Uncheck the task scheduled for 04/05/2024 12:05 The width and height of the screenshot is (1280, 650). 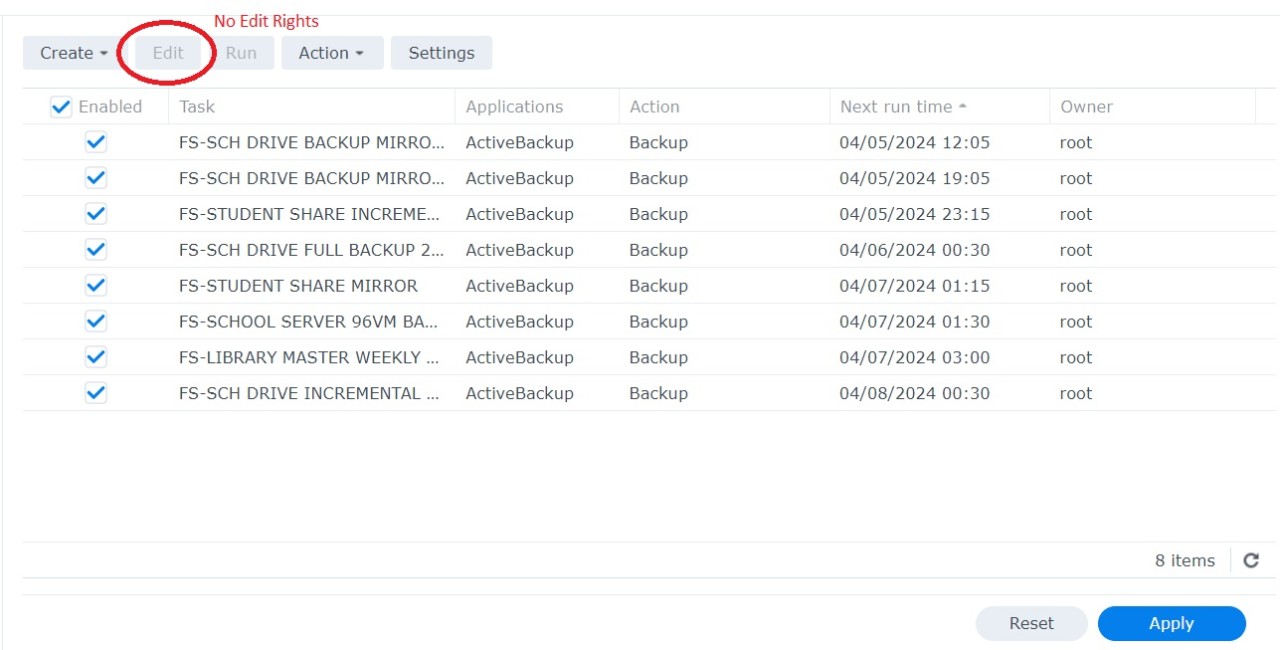[x=96, y=143]
